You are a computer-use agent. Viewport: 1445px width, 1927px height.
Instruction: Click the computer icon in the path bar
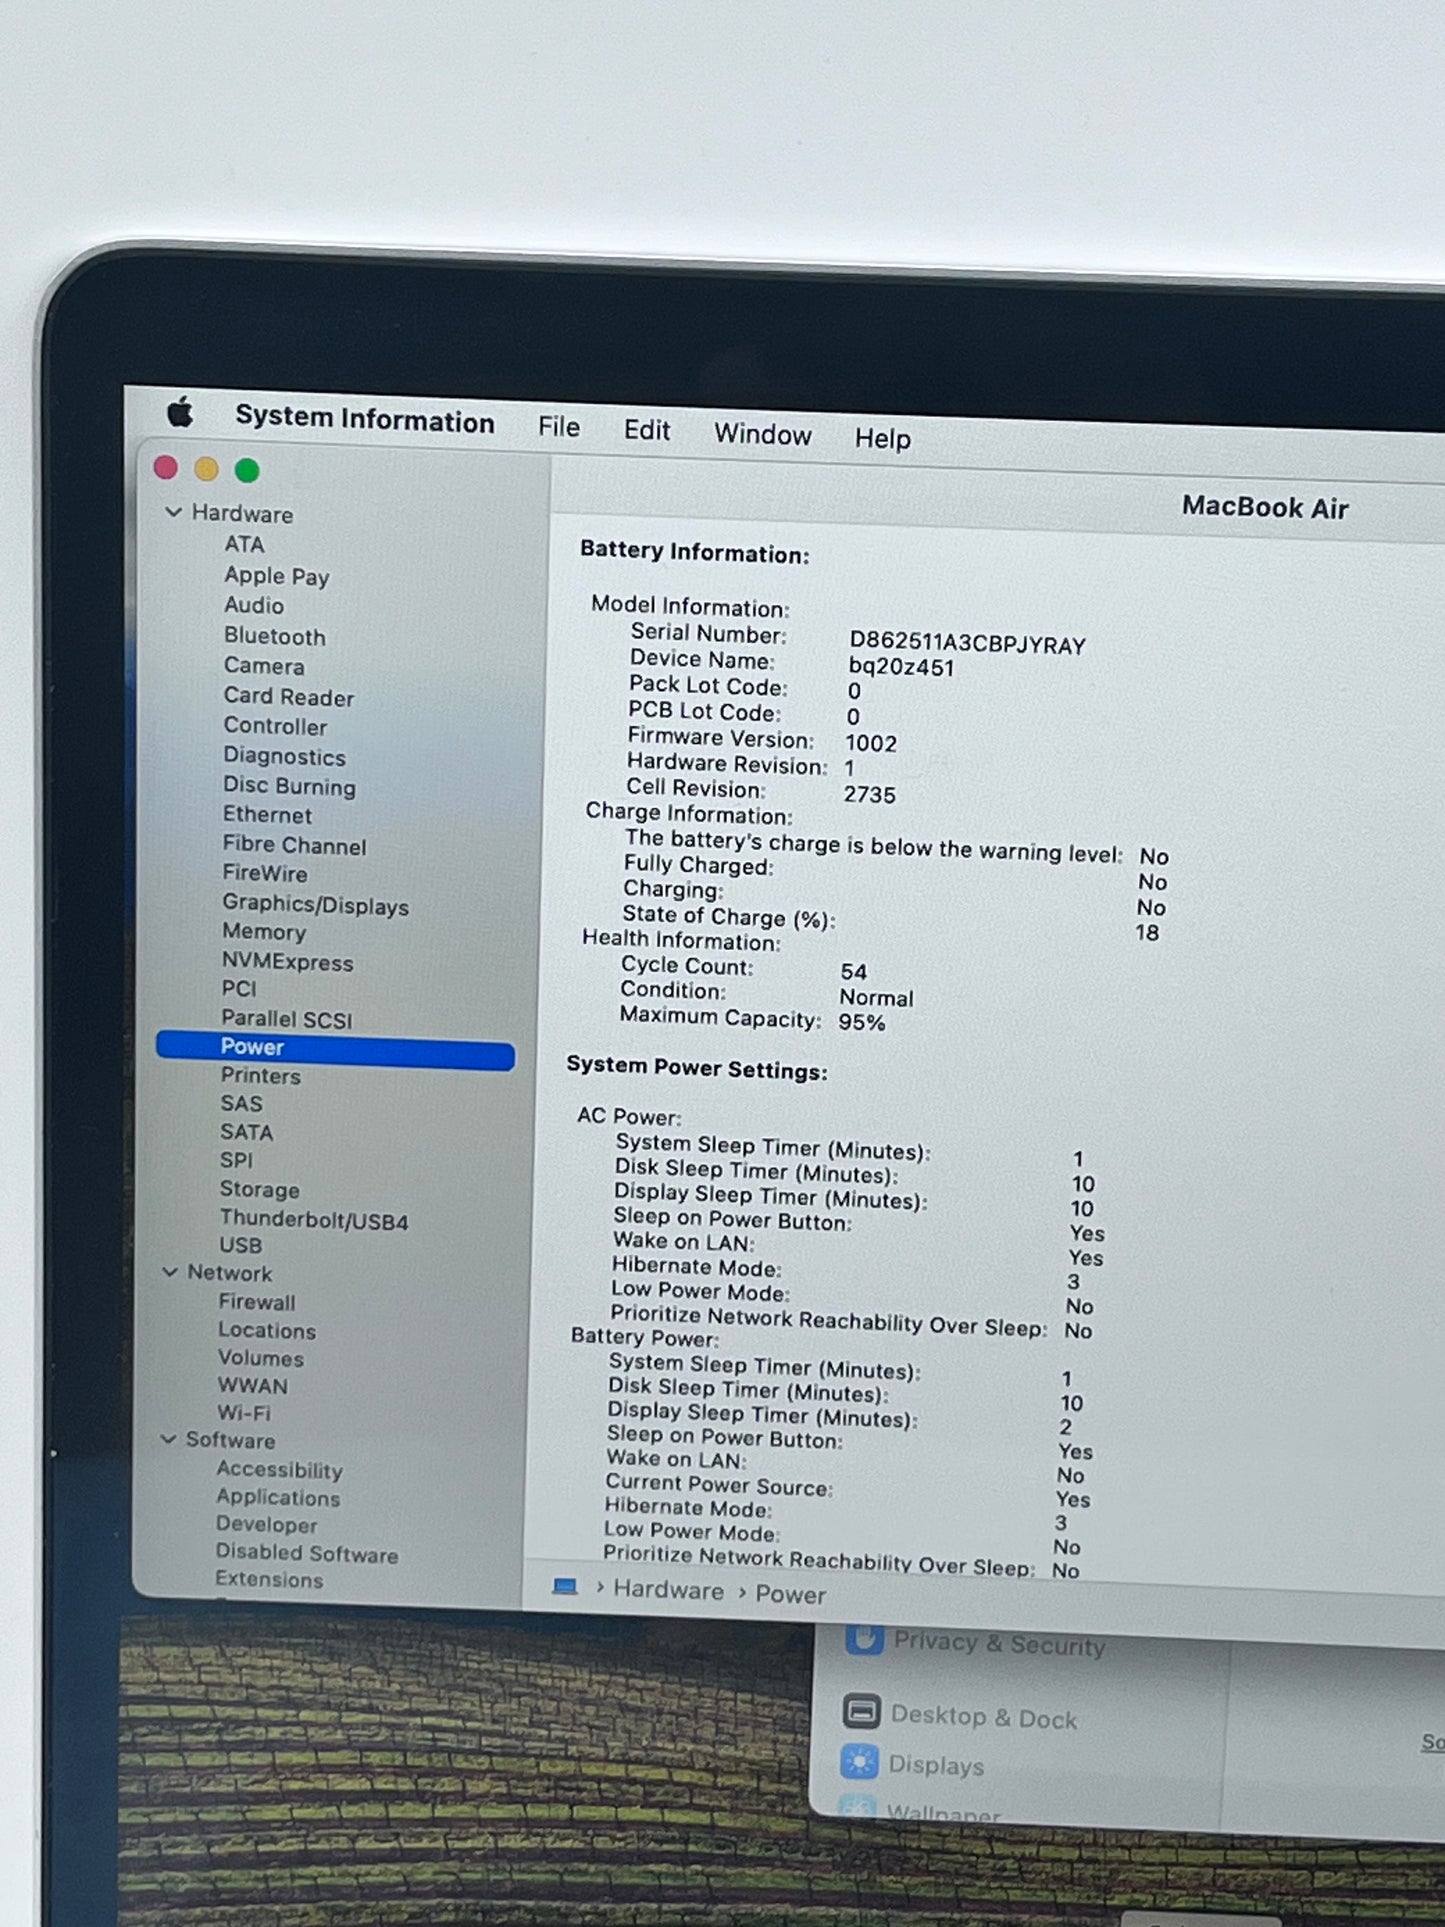[565, 1587]
